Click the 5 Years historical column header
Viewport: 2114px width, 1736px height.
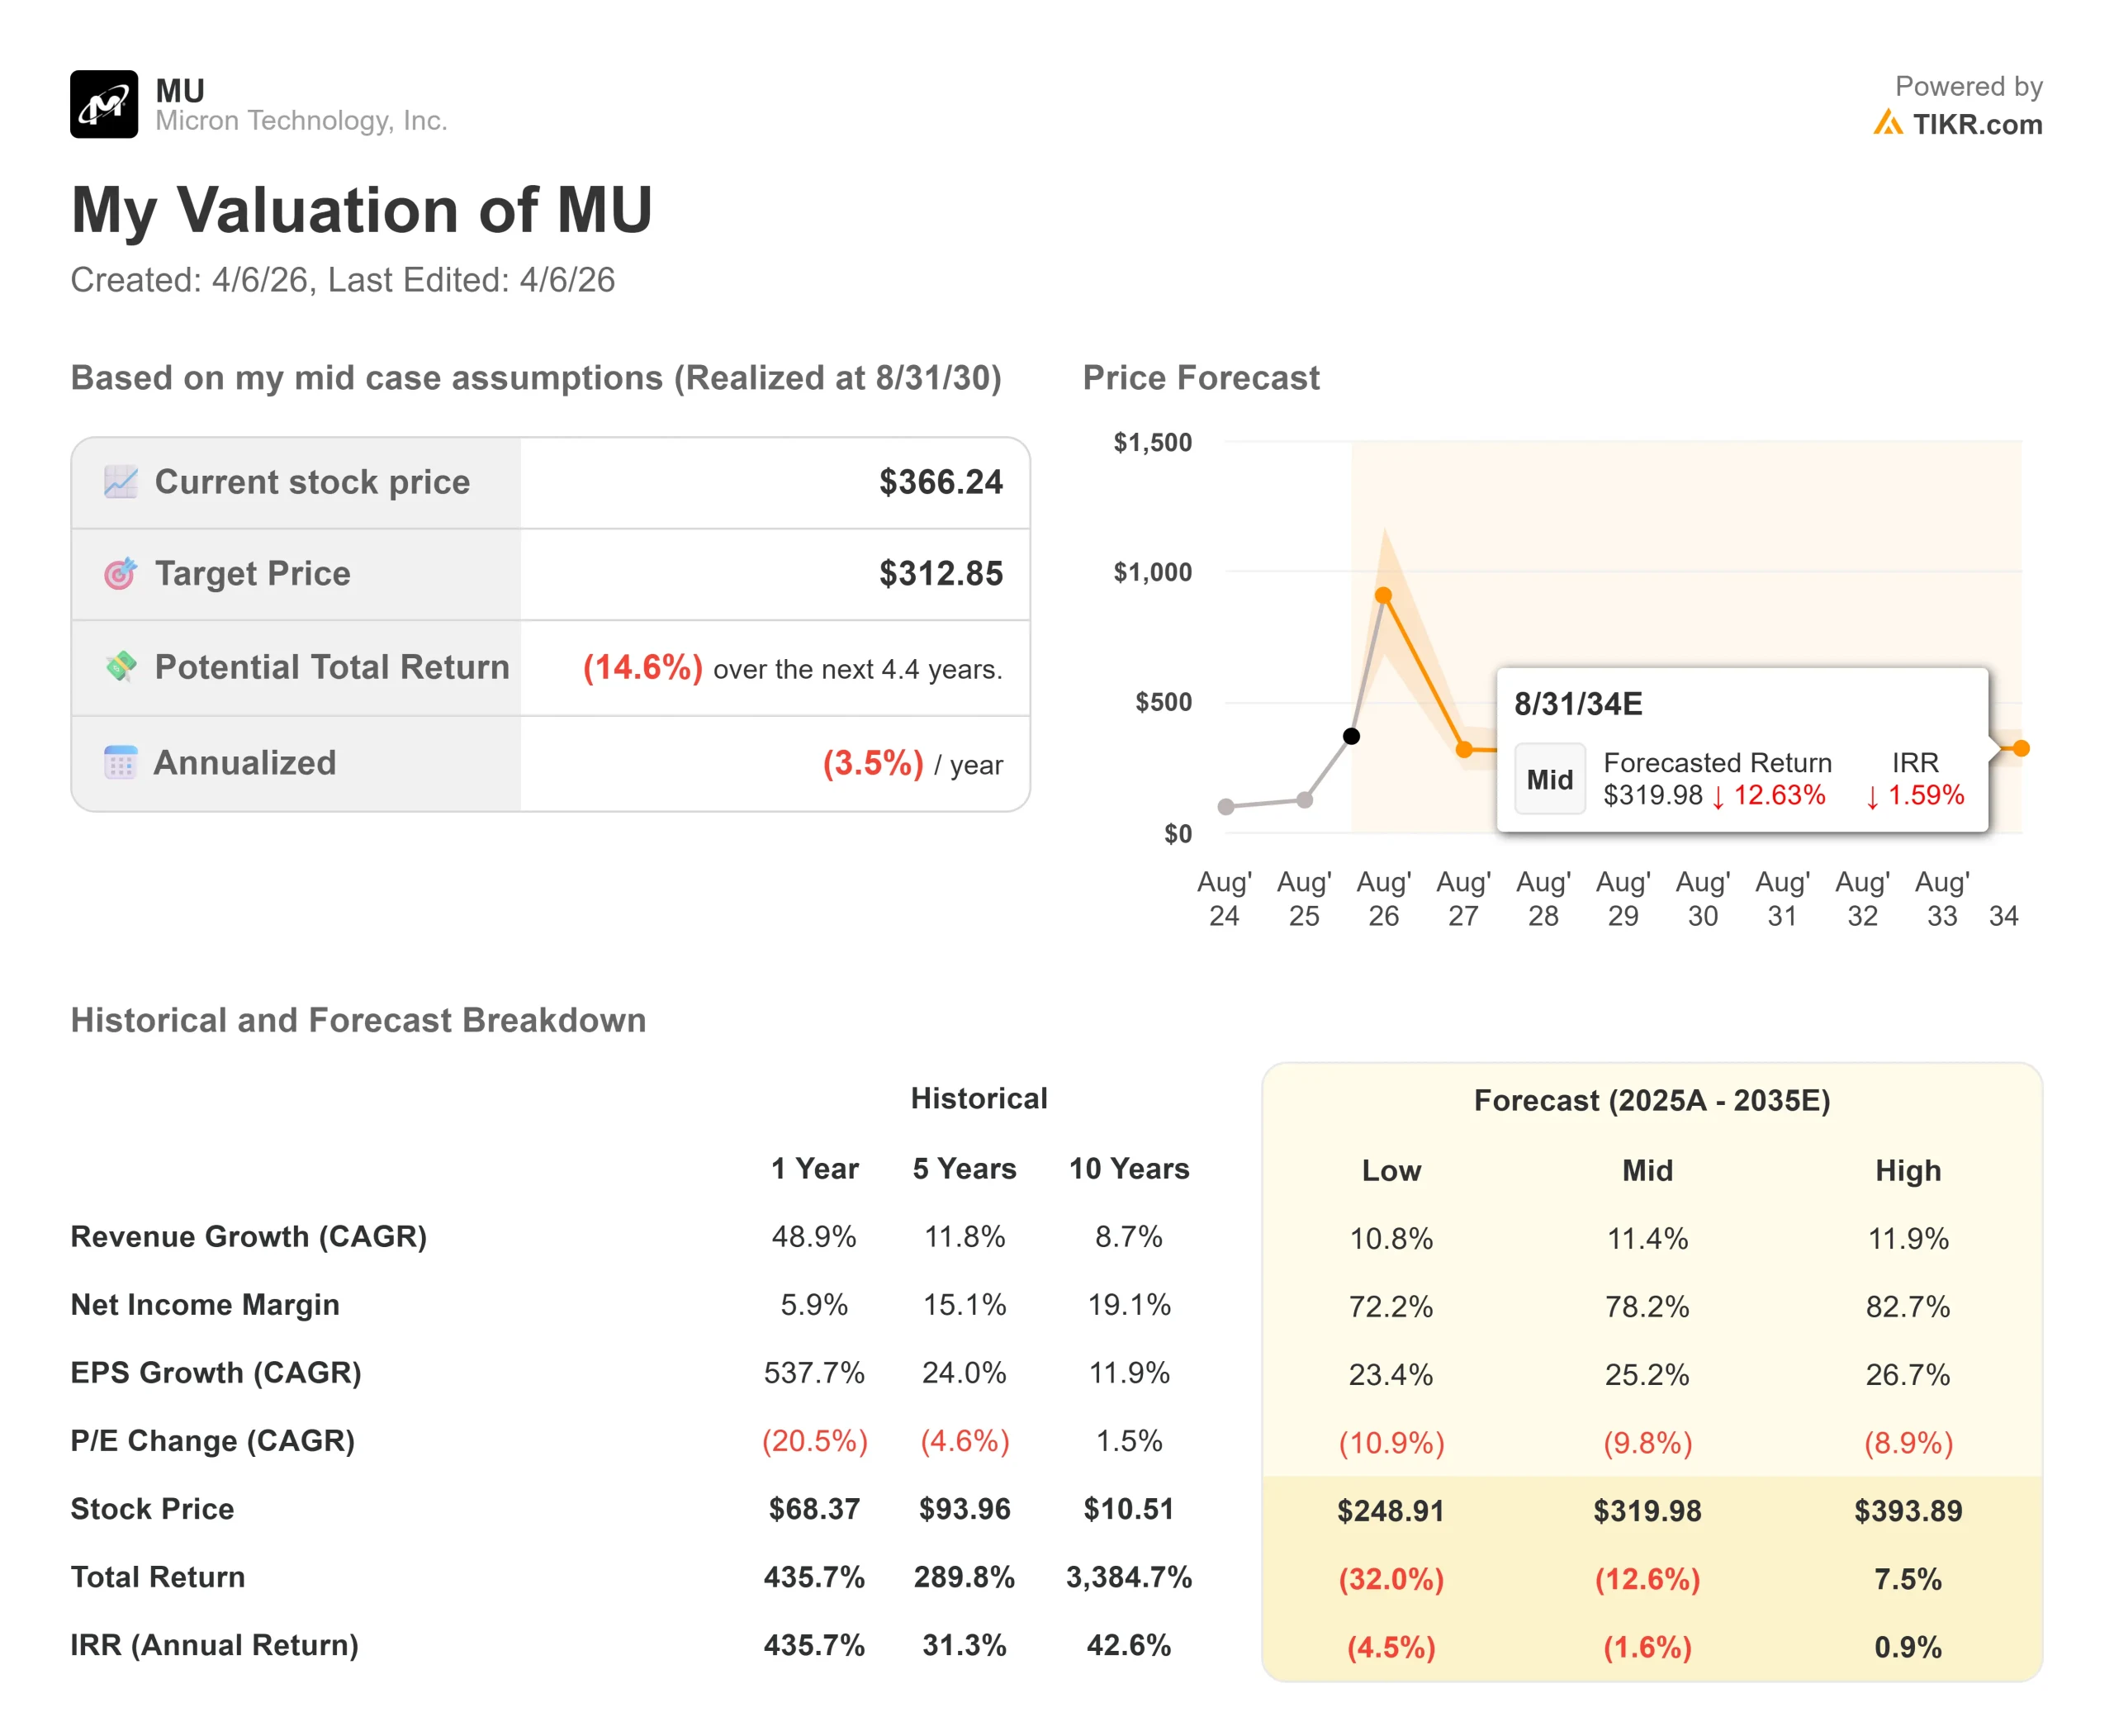[964, 1168]
